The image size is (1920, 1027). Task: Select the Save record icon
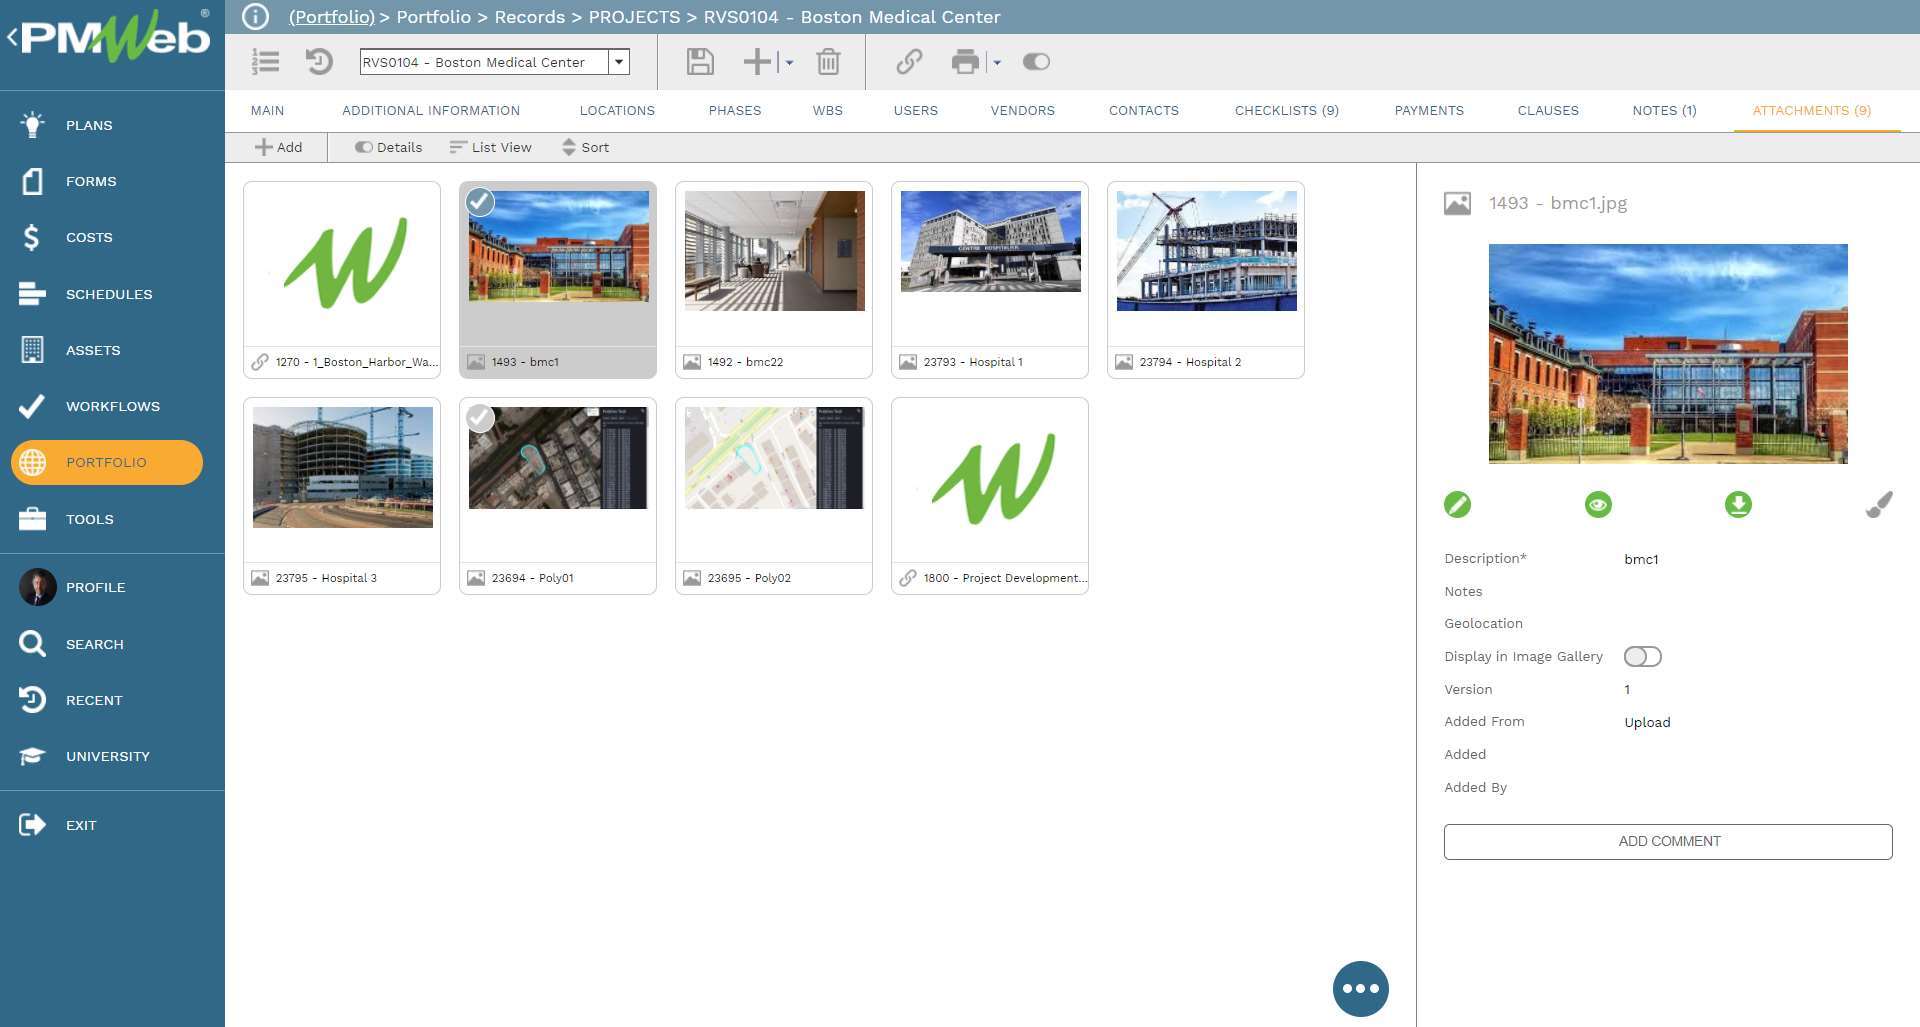click(699, 62)
